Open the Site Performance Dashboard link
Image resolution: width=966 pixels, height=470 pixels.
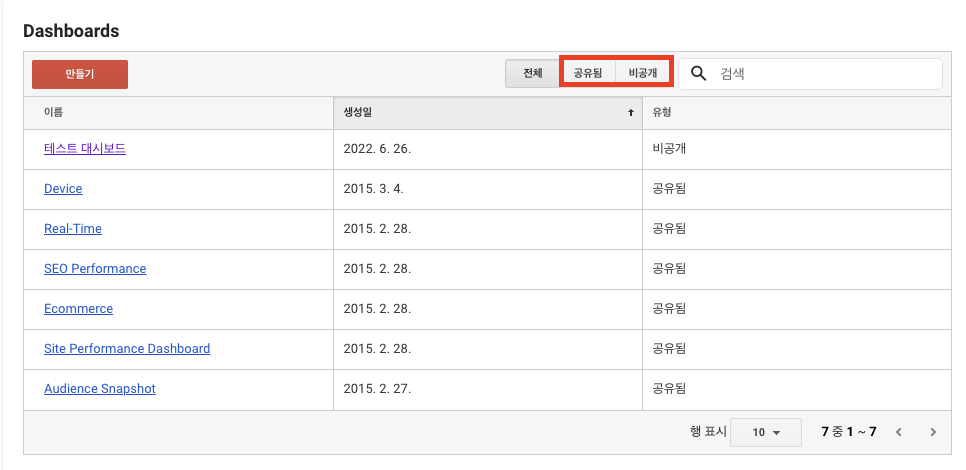127,349
